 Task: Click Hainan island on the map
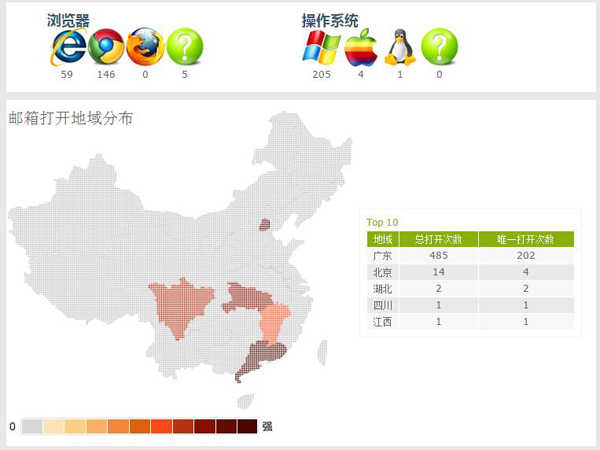pos(245,401)
